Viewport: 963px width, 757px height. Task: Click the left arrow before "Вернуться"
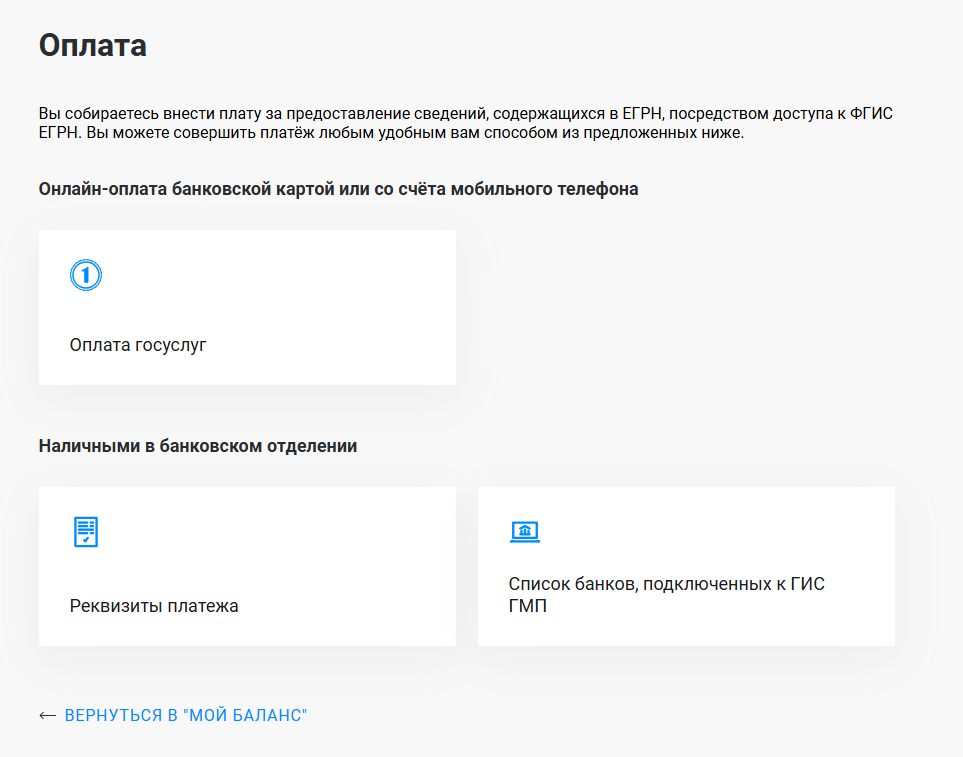tap(47, 715)
